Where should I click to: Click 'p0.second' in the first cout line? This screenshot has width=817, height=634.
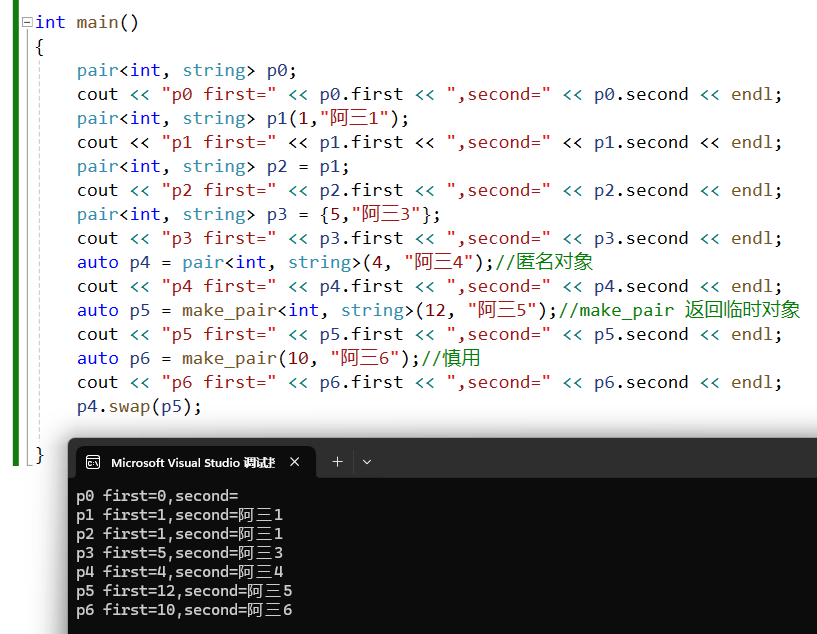641,95
